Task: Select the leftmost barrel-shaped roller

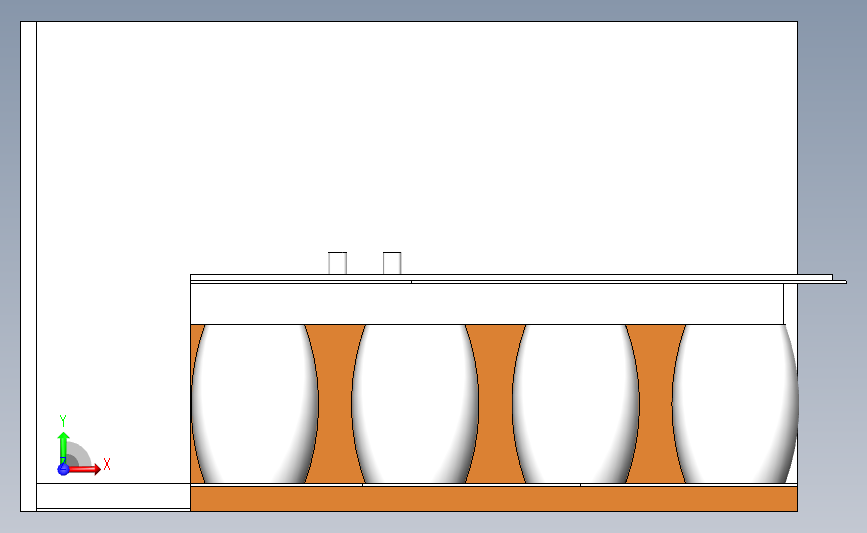Action: 255,404
